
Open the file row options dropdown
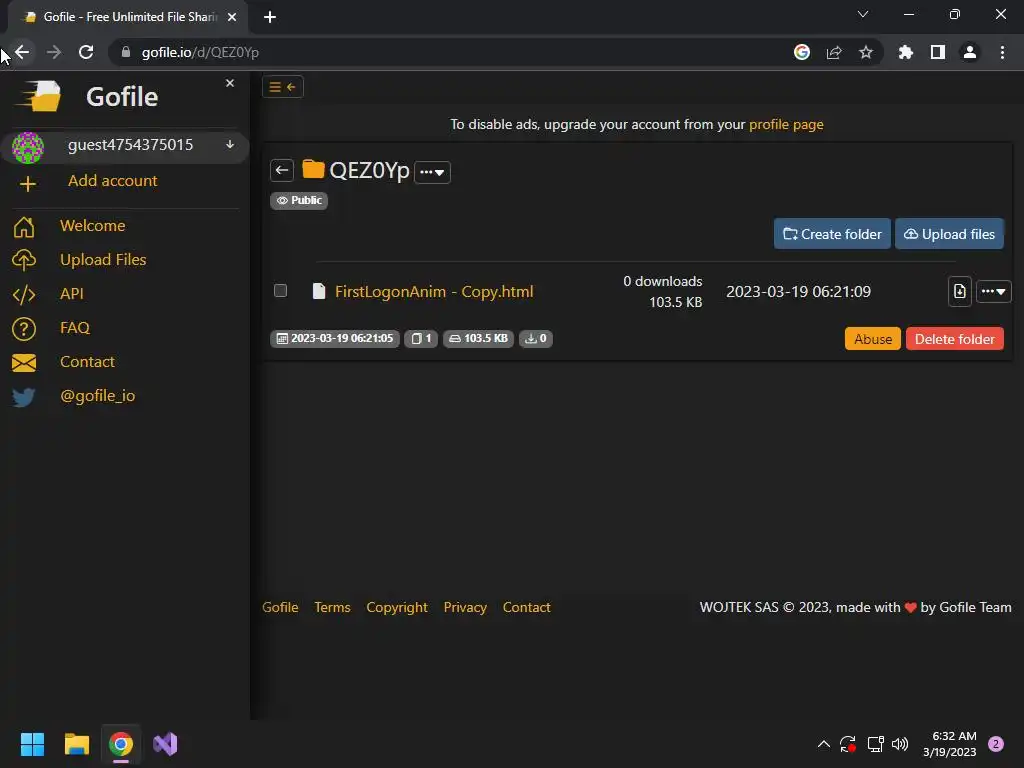point(993,291)
